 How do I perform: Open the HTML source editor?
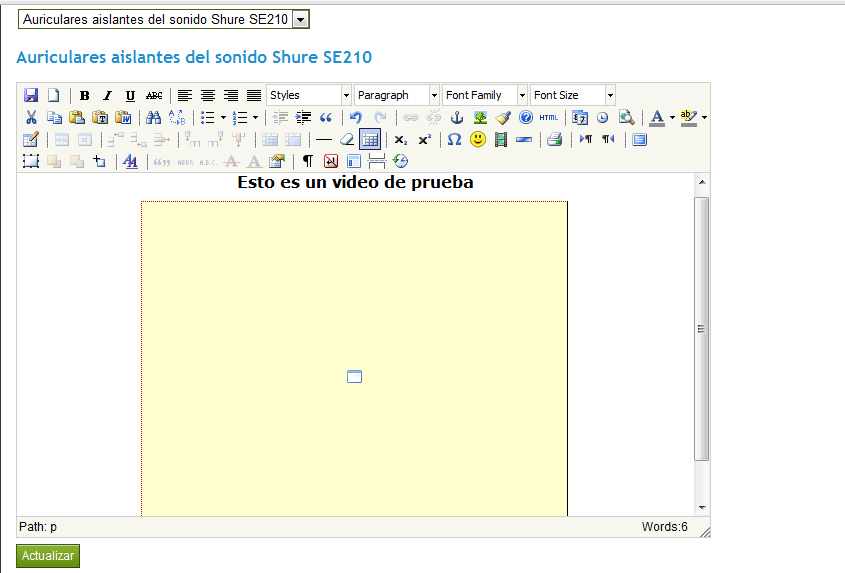tap(549, 118)
